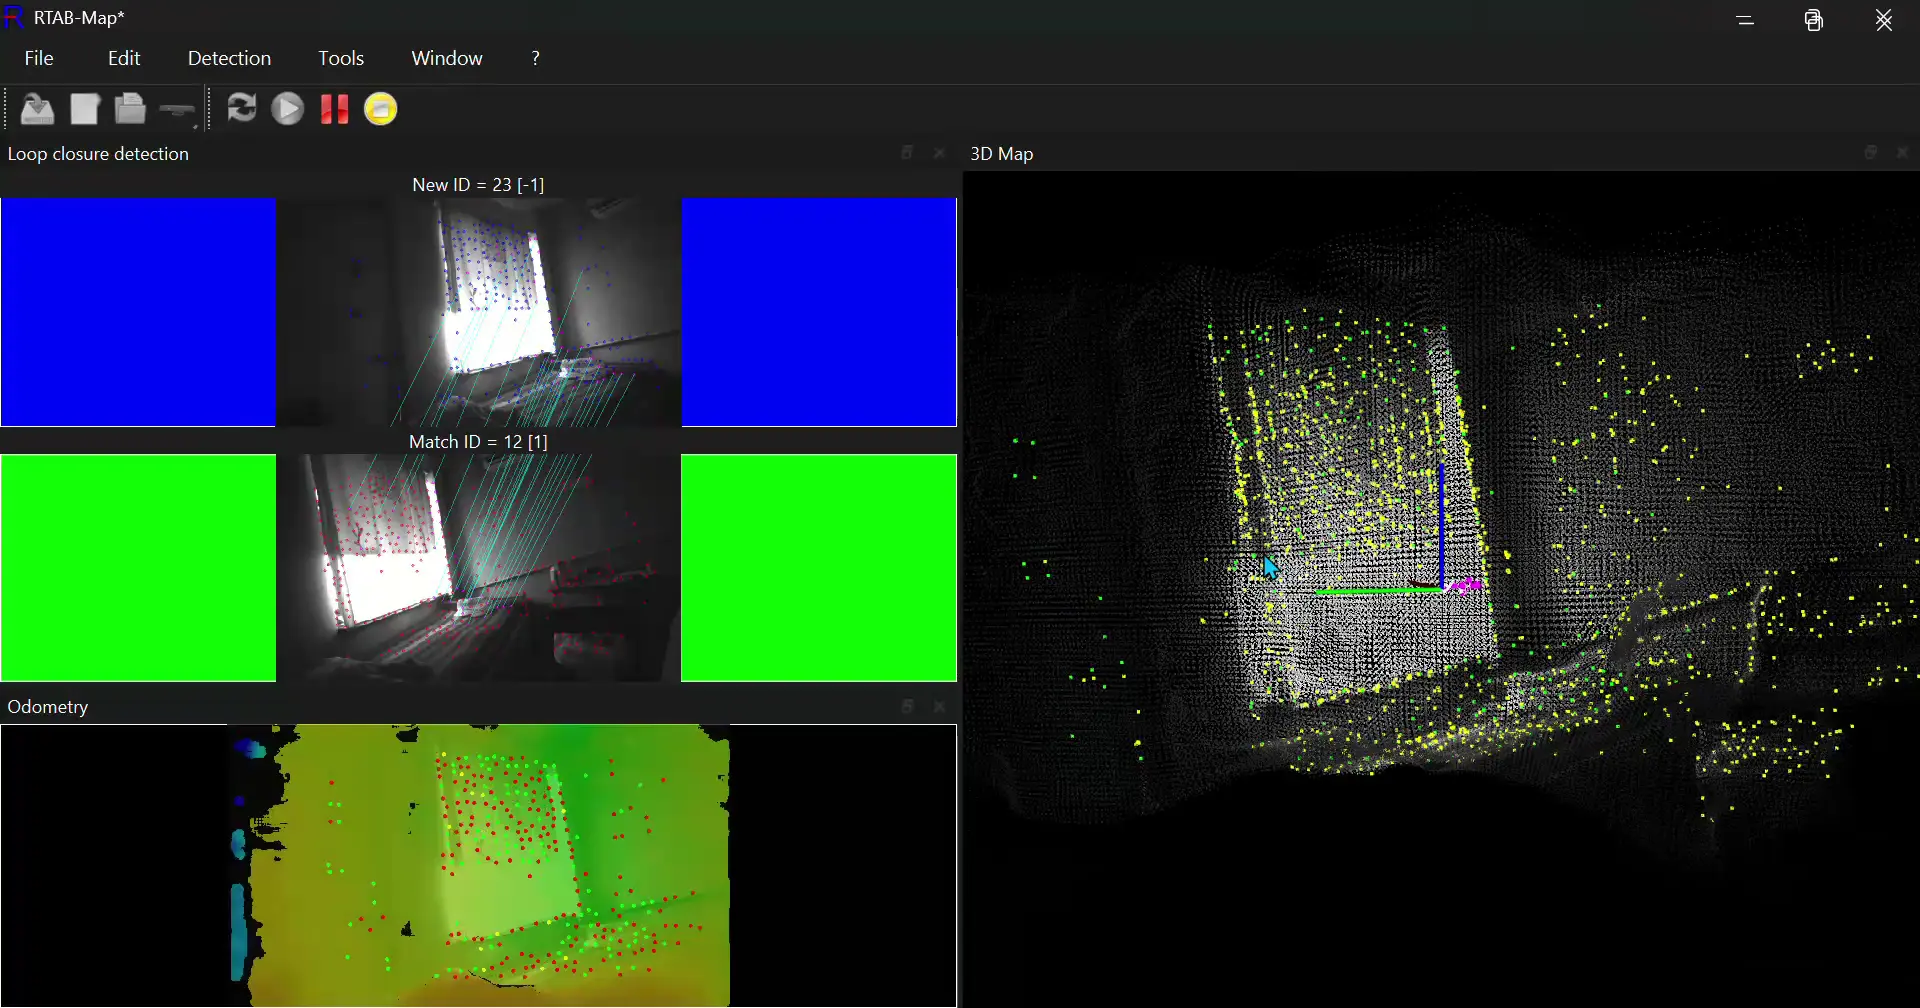Close the Odometry panel
Image resolution: width=1920 pixels, height=1008 pixels.
[x=939, y=706]
